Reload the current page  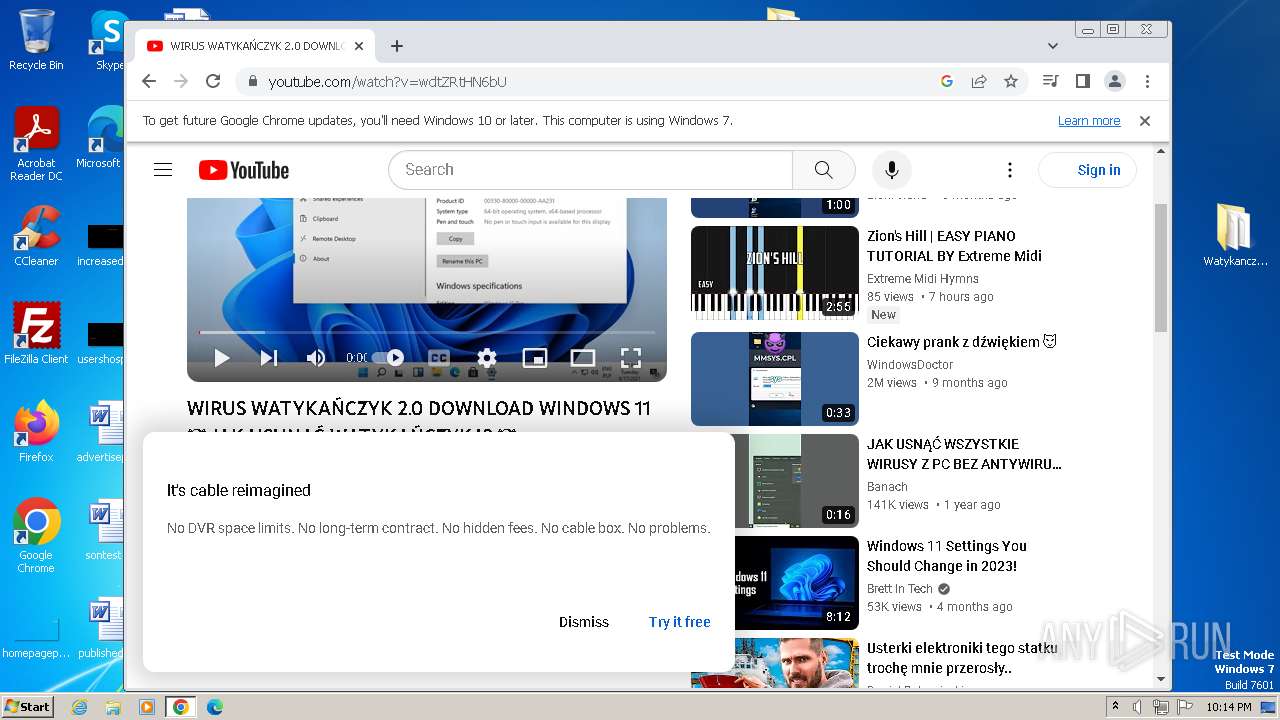[x=213, y=82]
